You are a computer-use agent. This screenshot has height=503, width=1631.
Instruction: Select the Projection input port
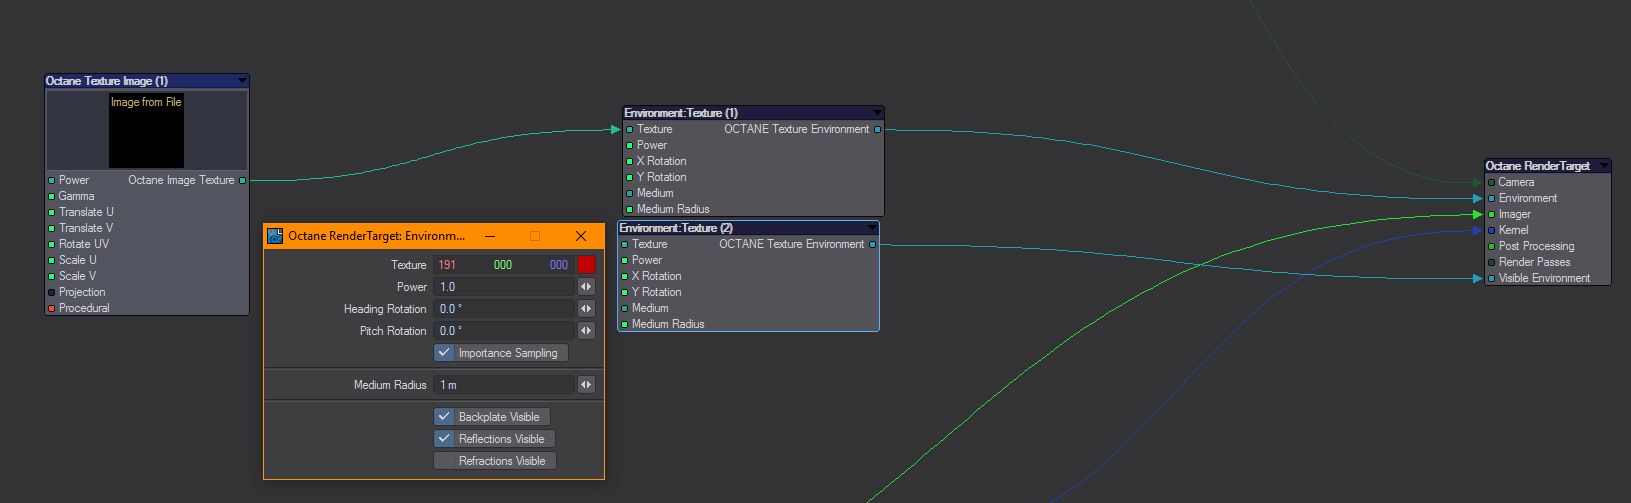click(52, 293)
